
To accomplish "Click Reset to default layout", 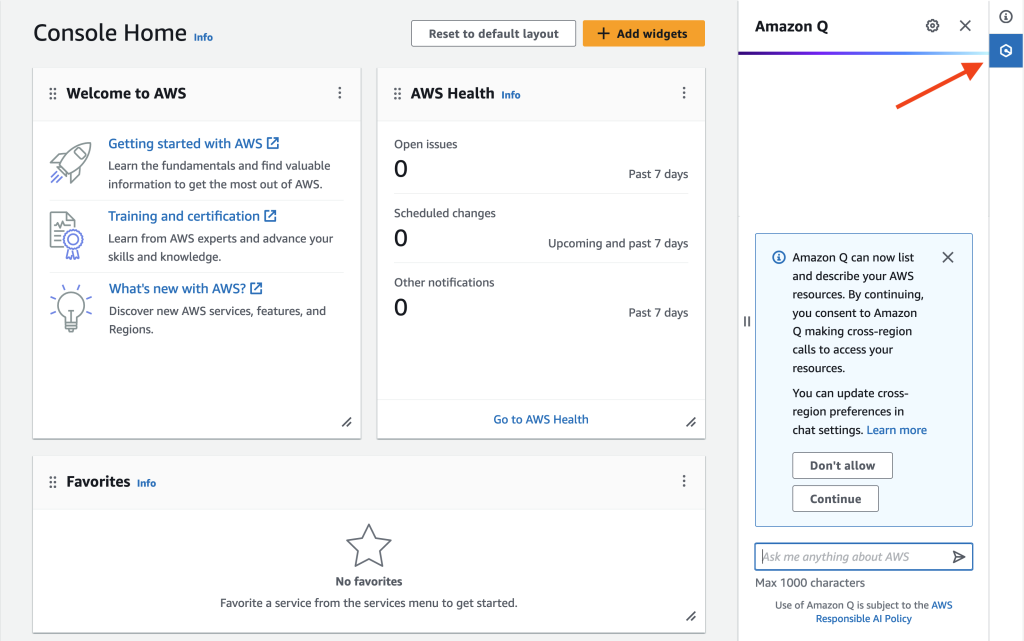I will (493, 33).
